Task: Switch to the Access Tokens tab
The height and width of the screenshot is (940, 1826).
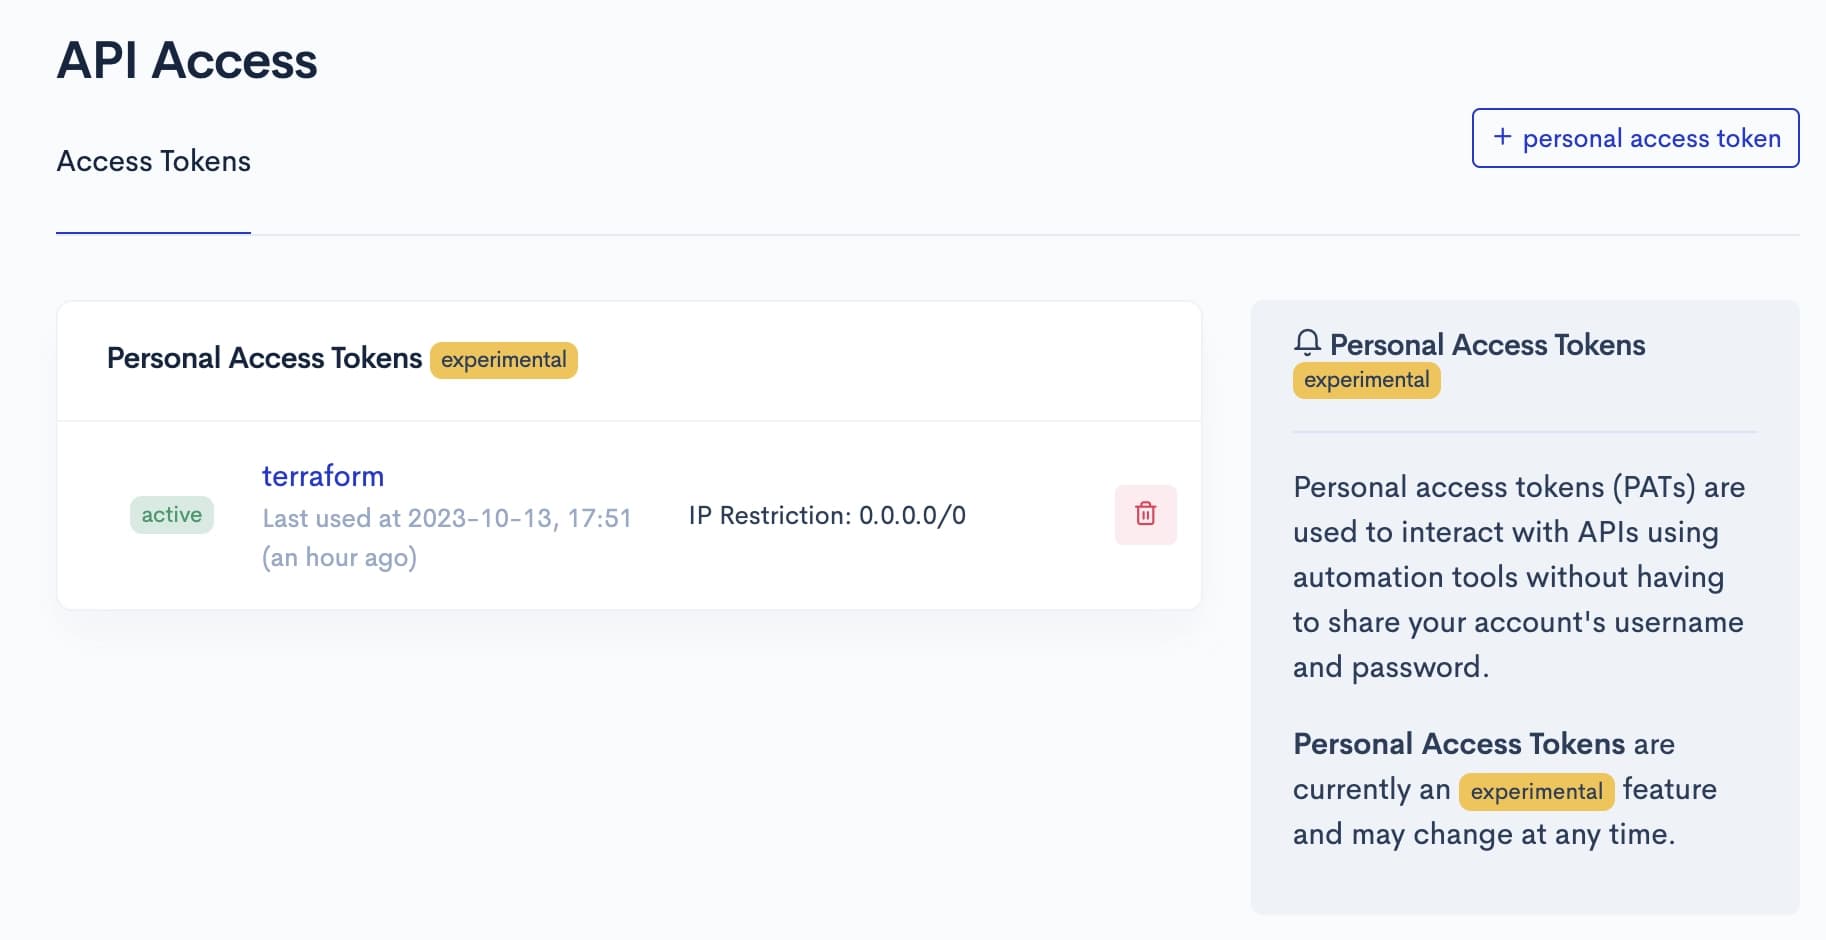Action: tap(154, 161)
